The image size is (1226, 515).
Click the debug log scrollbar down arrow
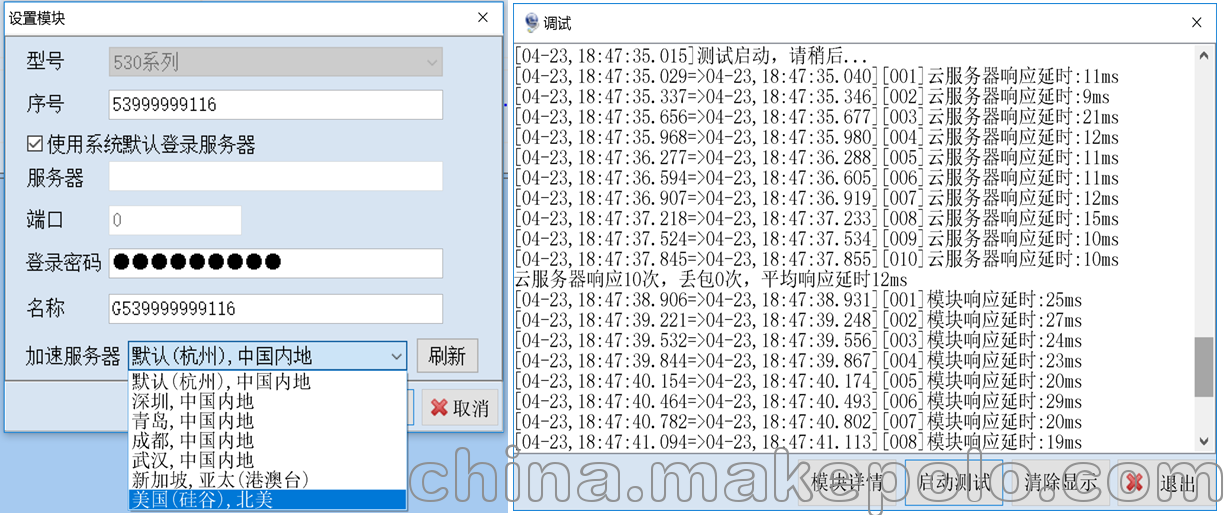coord(1204,441)
